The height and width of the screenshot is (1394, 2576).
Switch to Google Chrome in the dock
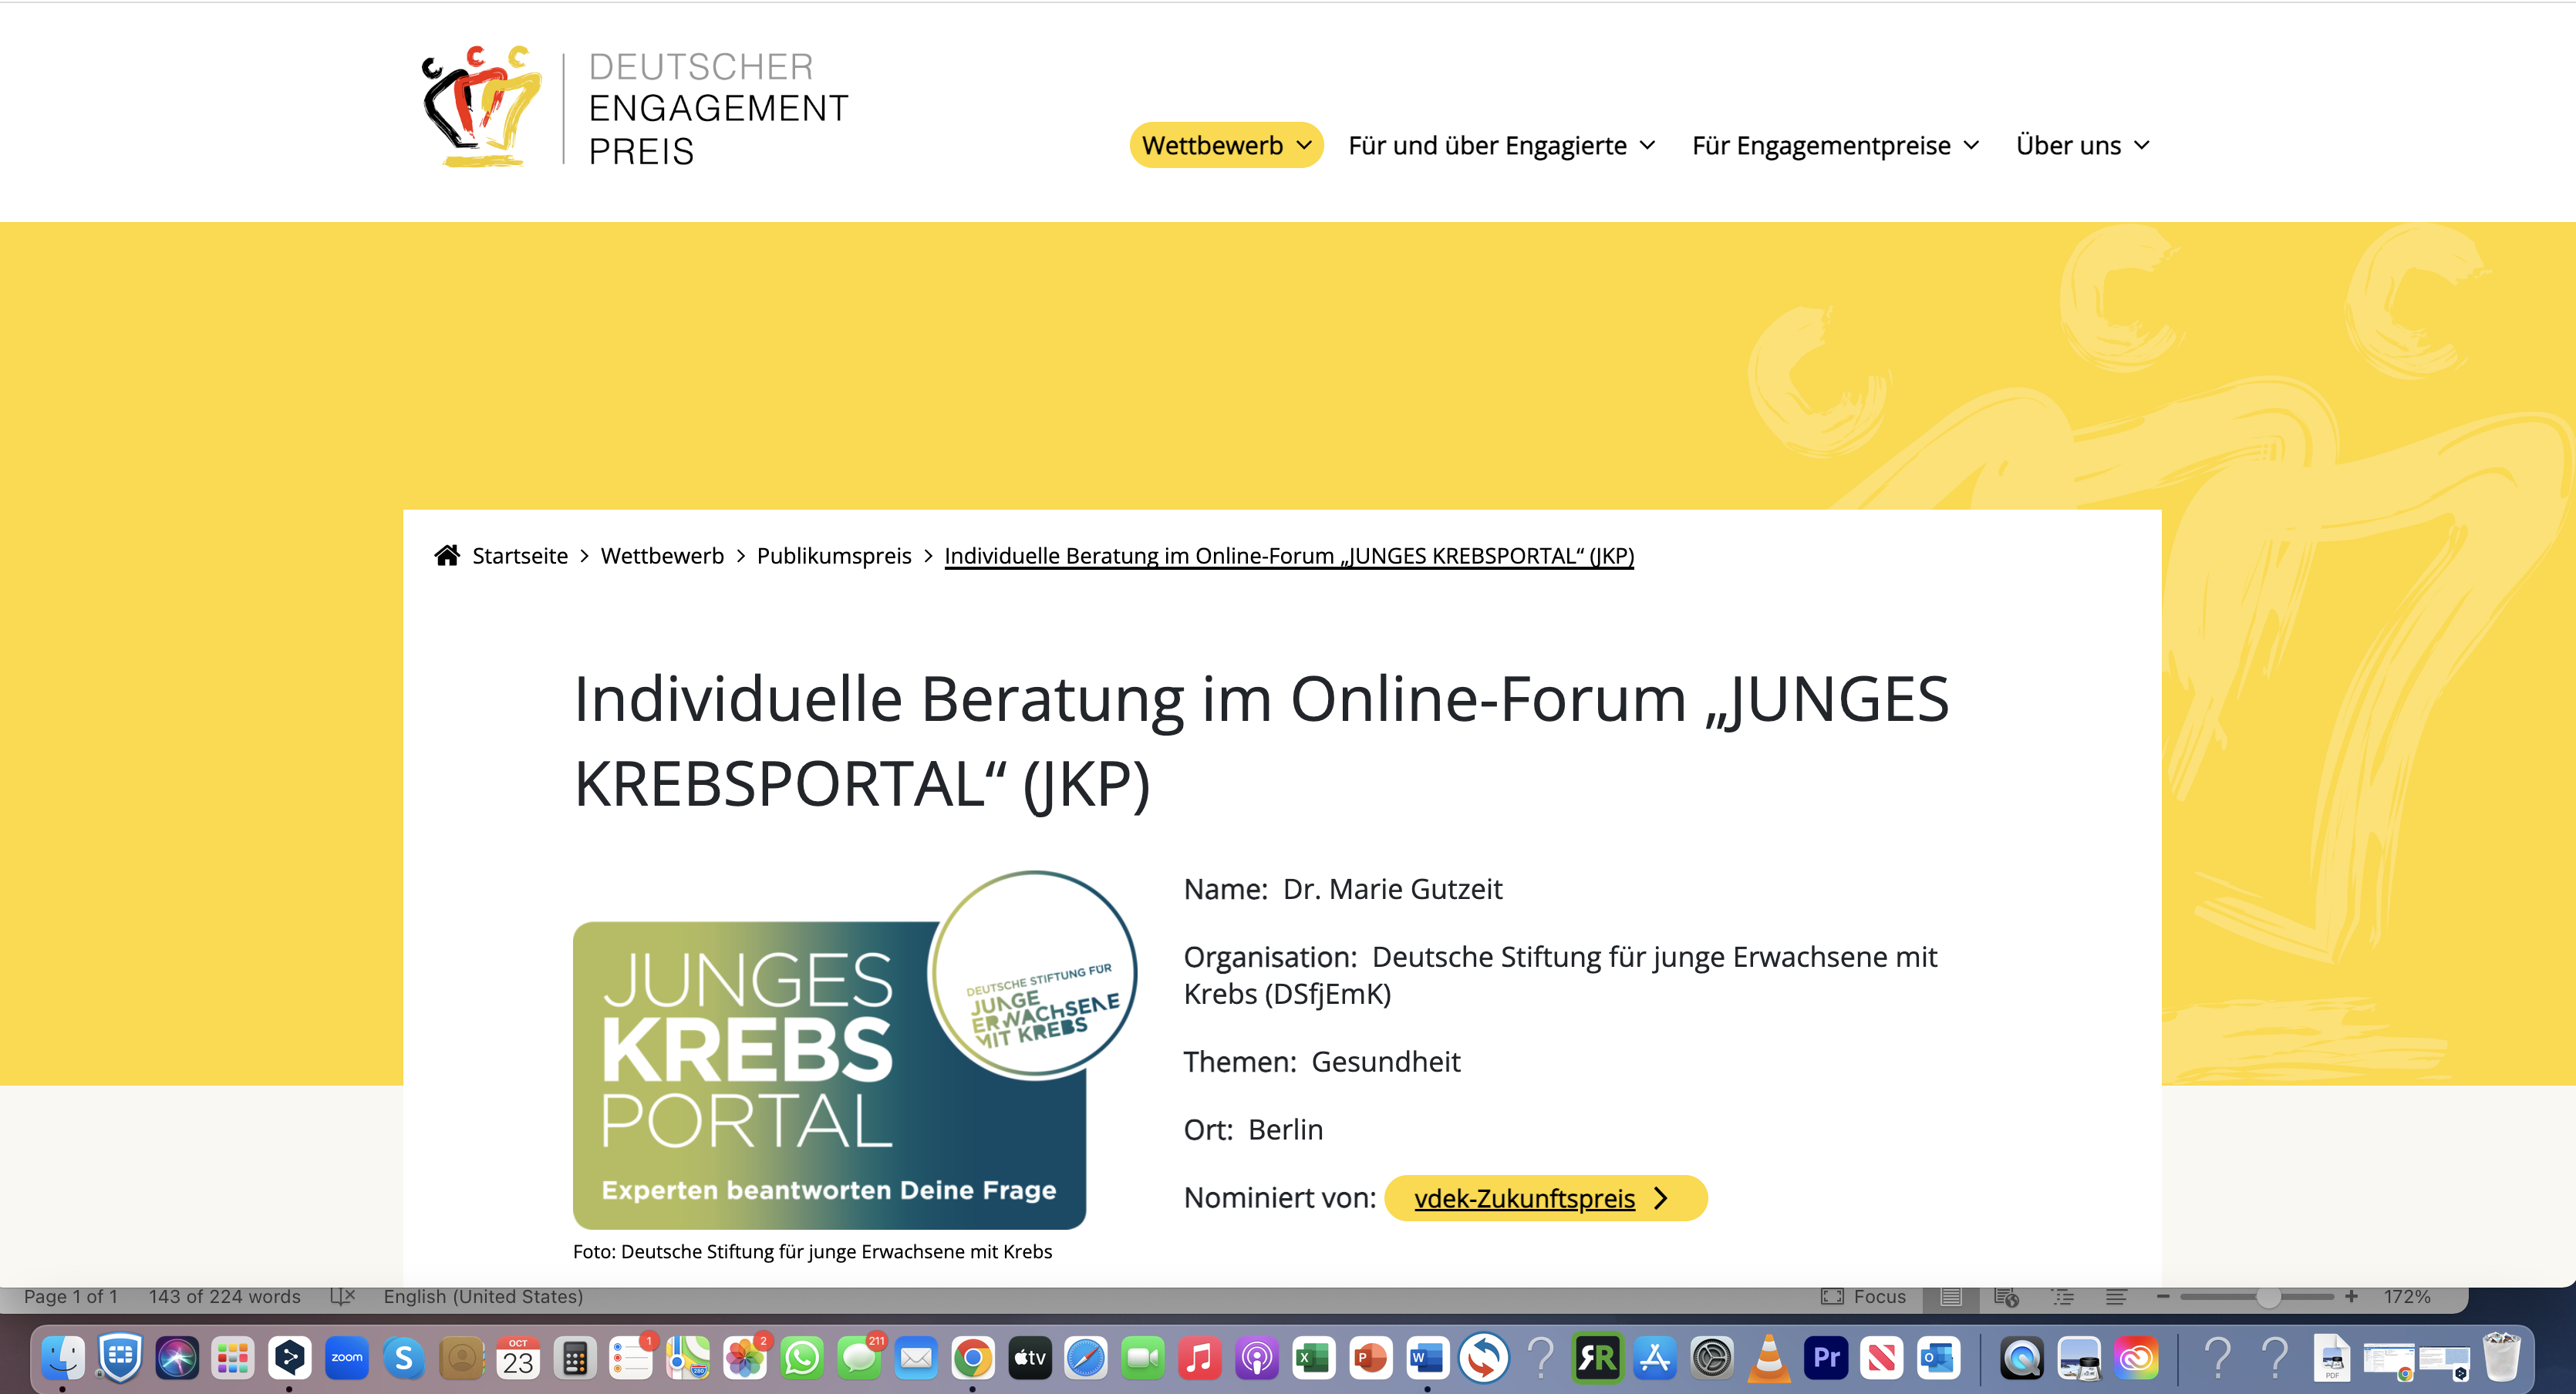973,1357
